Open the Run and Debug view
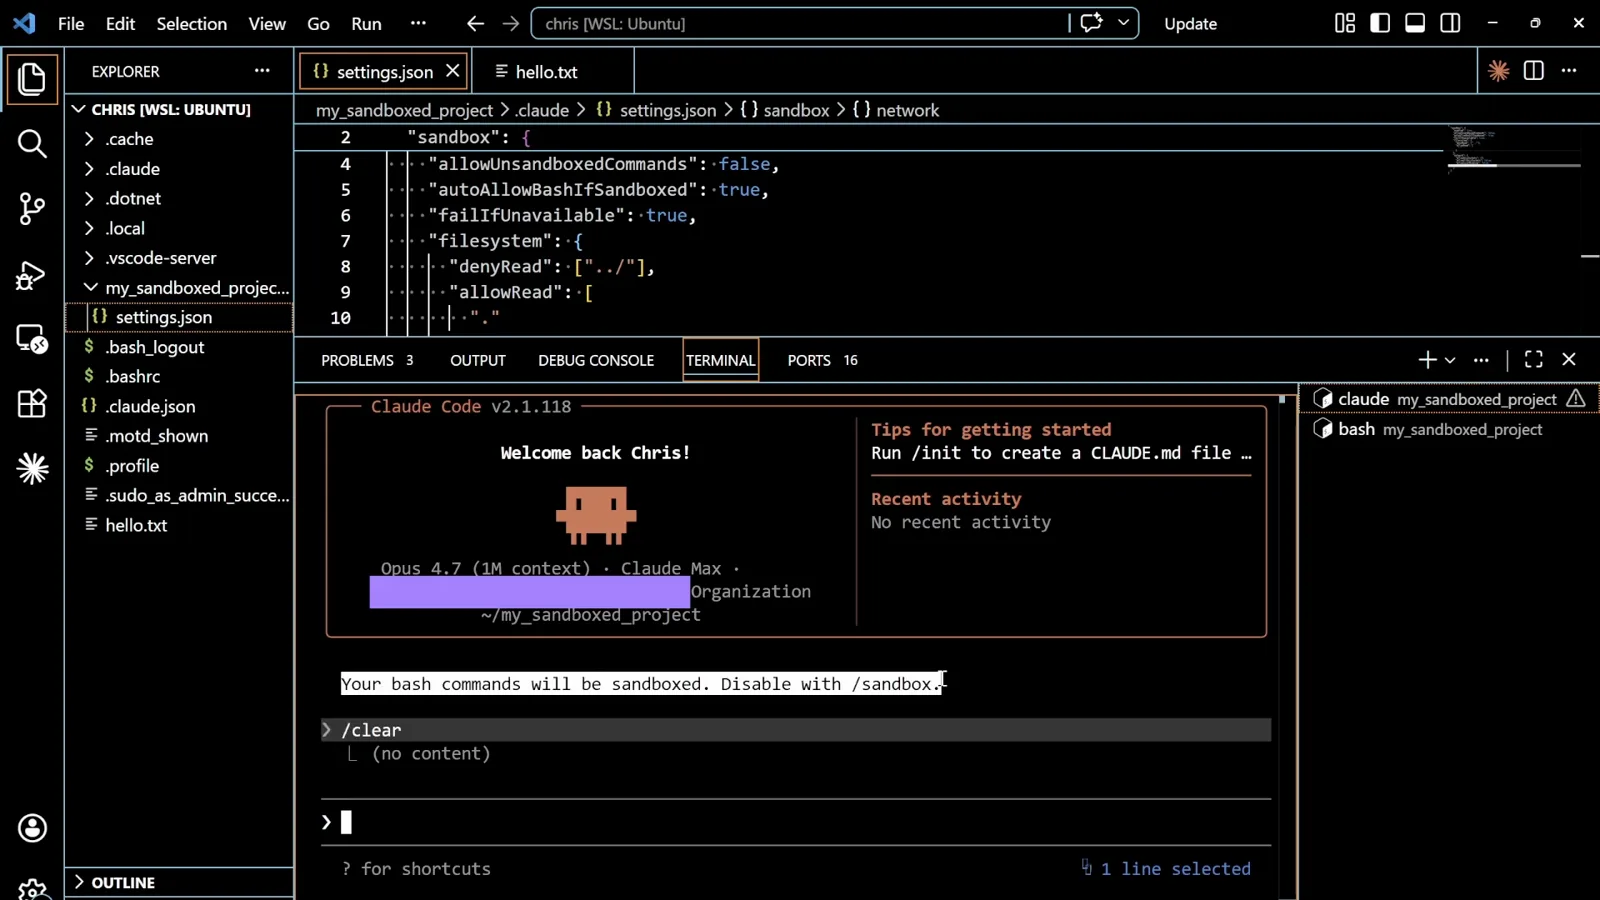This screenshot has width=1600, height=900. tap(32, 274)
